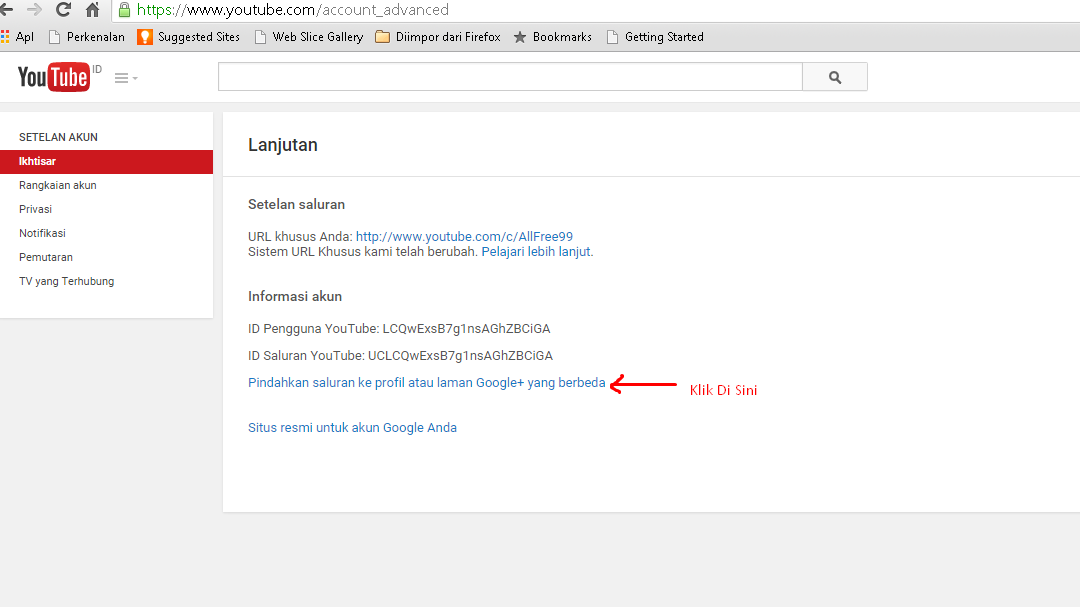Click the ID Saluran YouTube value text

[460, 356]
